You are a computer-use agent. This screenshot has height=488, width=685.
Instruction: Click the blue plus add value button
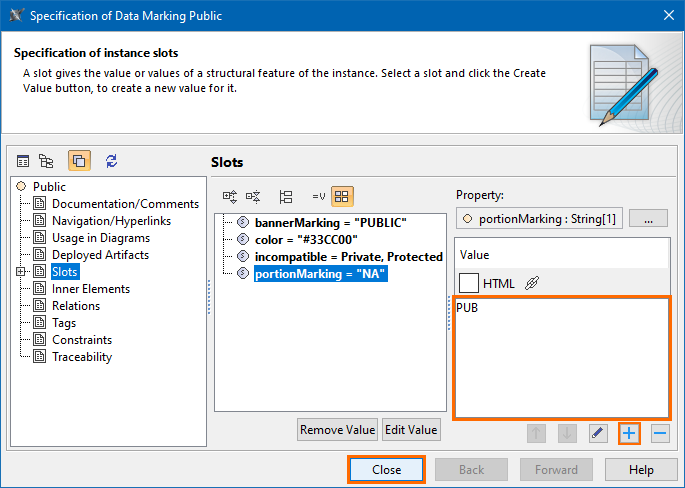coord(629,433)
